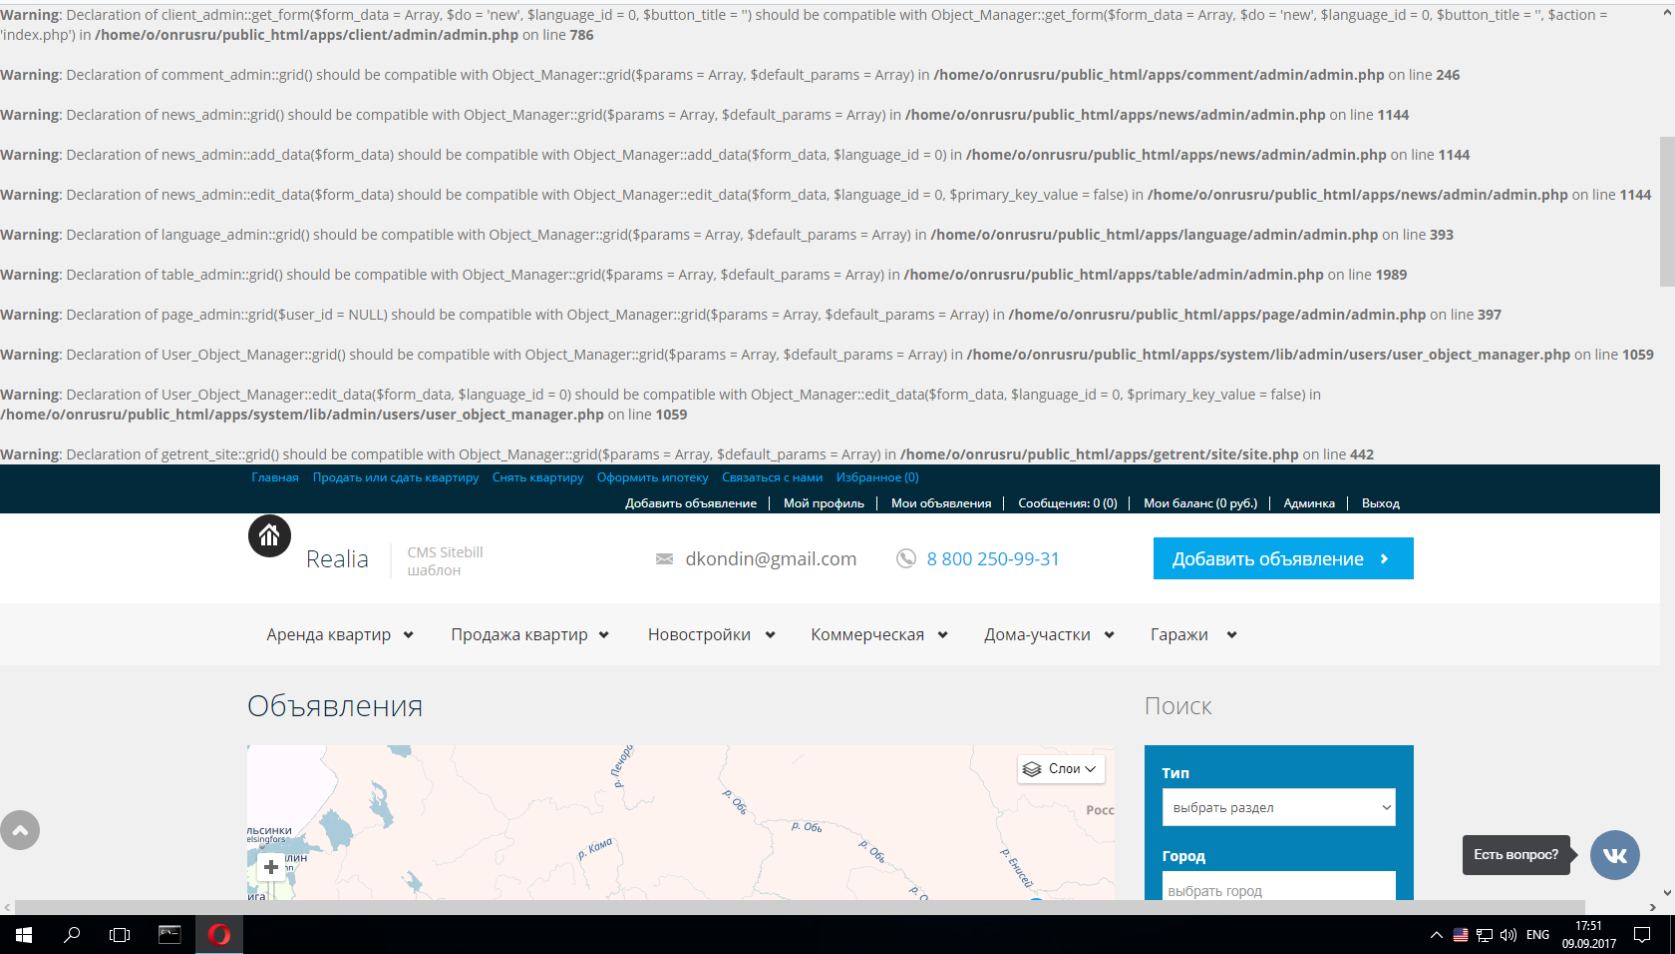Open the 'выбрать раздел' type dropdown
1675x954 pixels.
(x=1278, y=808)
